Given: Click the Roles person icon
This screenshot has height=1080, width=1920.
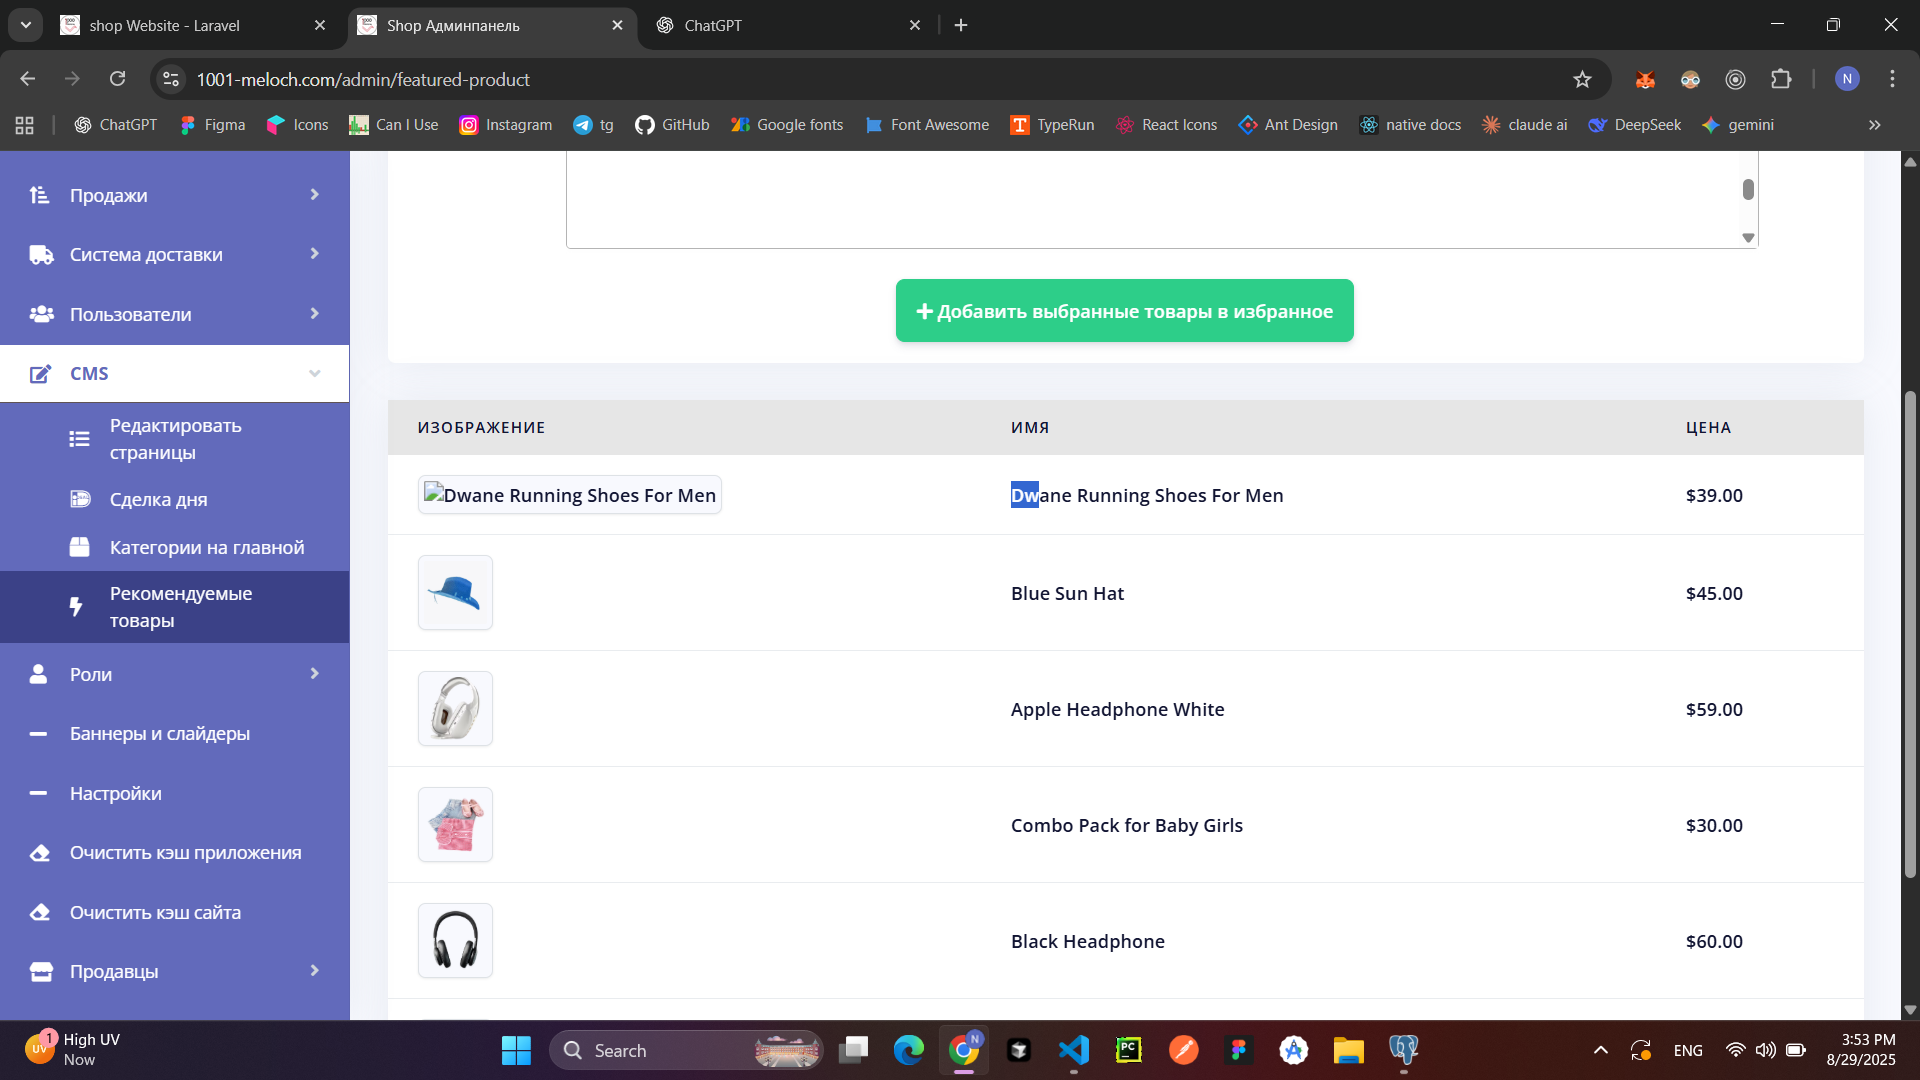Looking at the screenshot, I should [x=39, y=674].
